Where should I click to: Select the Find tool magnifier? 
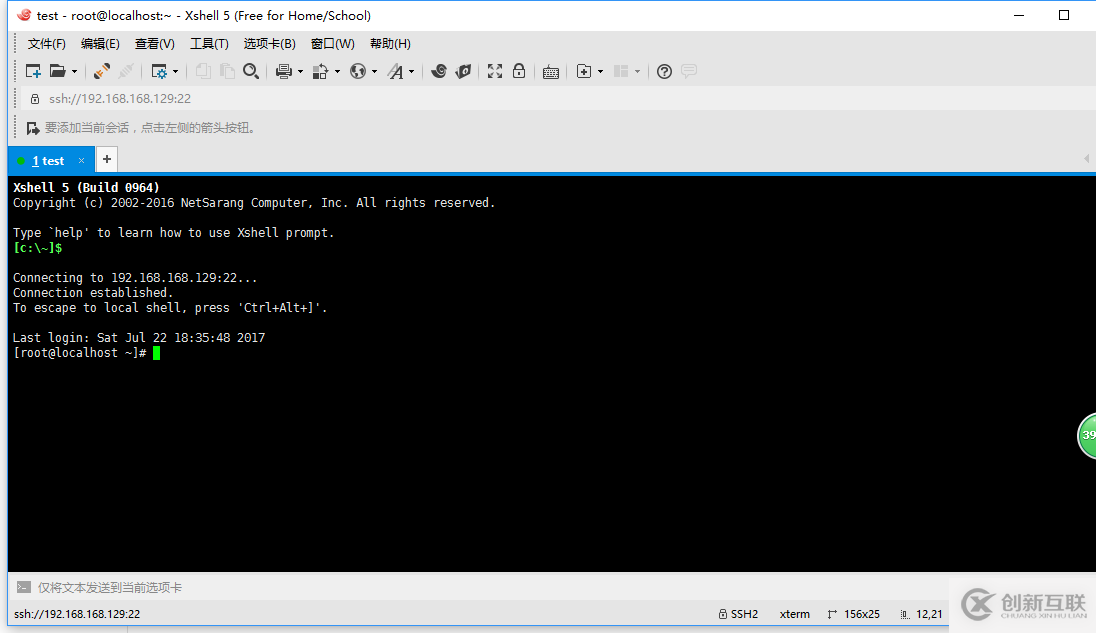pos(251,71)
